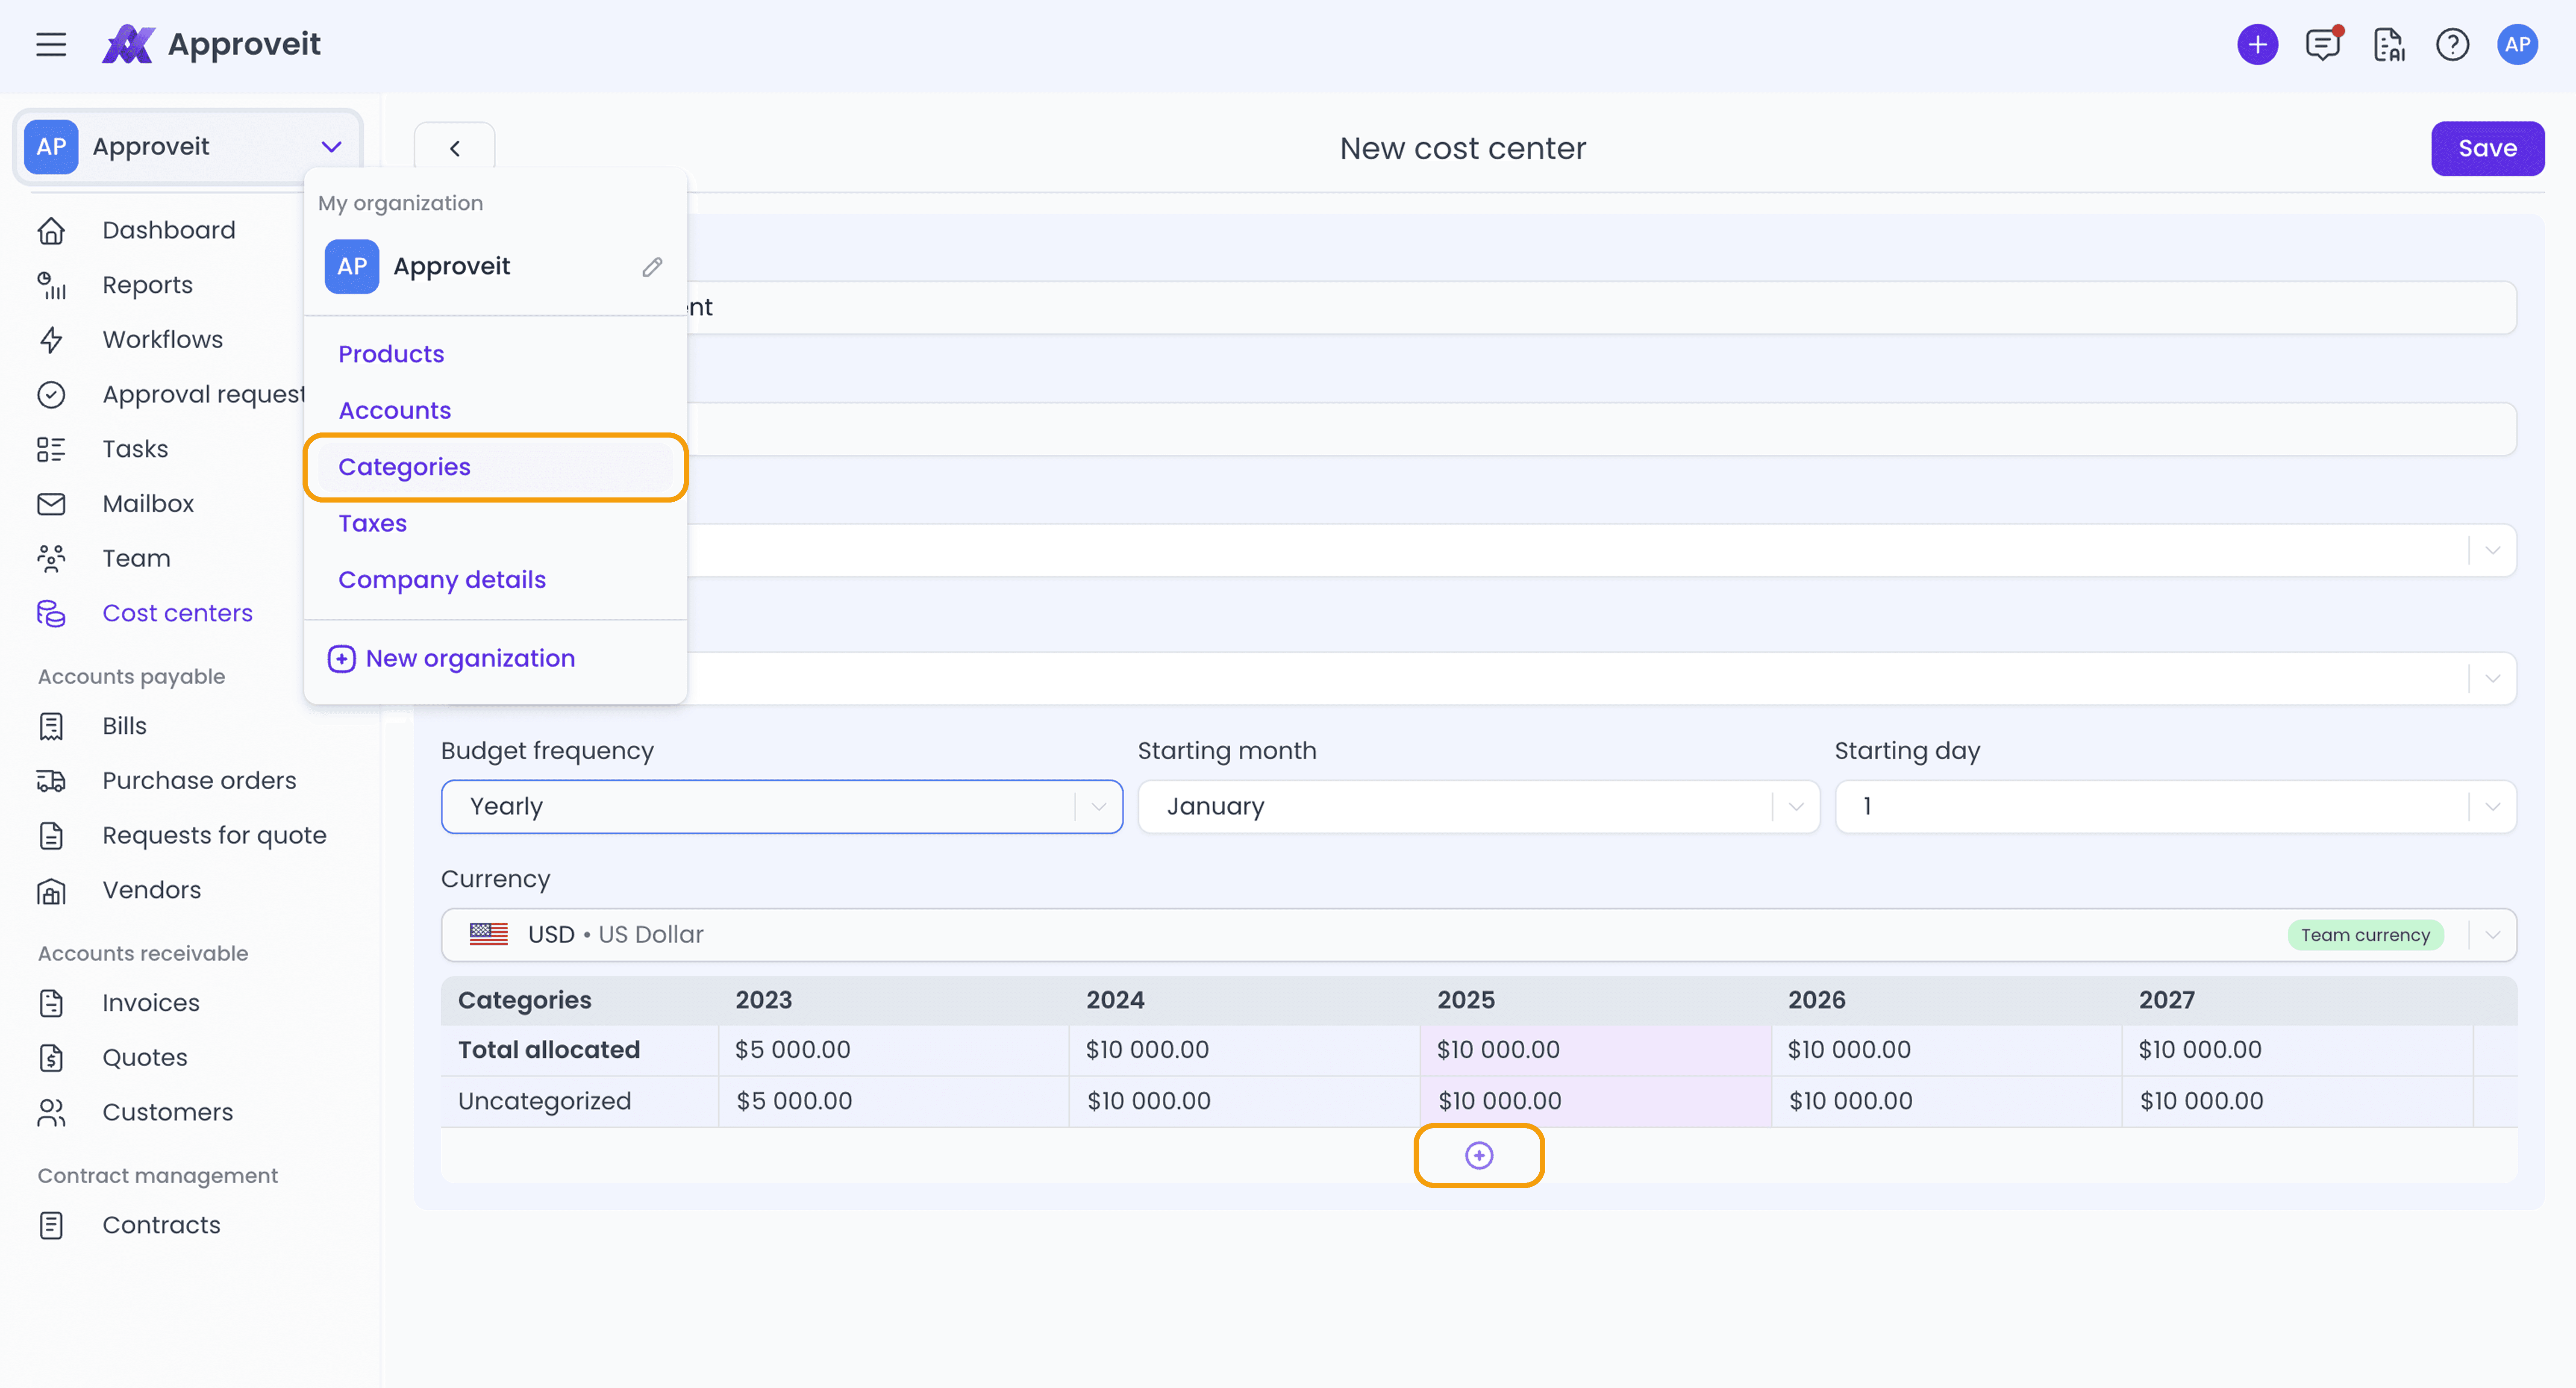
Task: Click the Approveit logo
Action: [211, 44]
